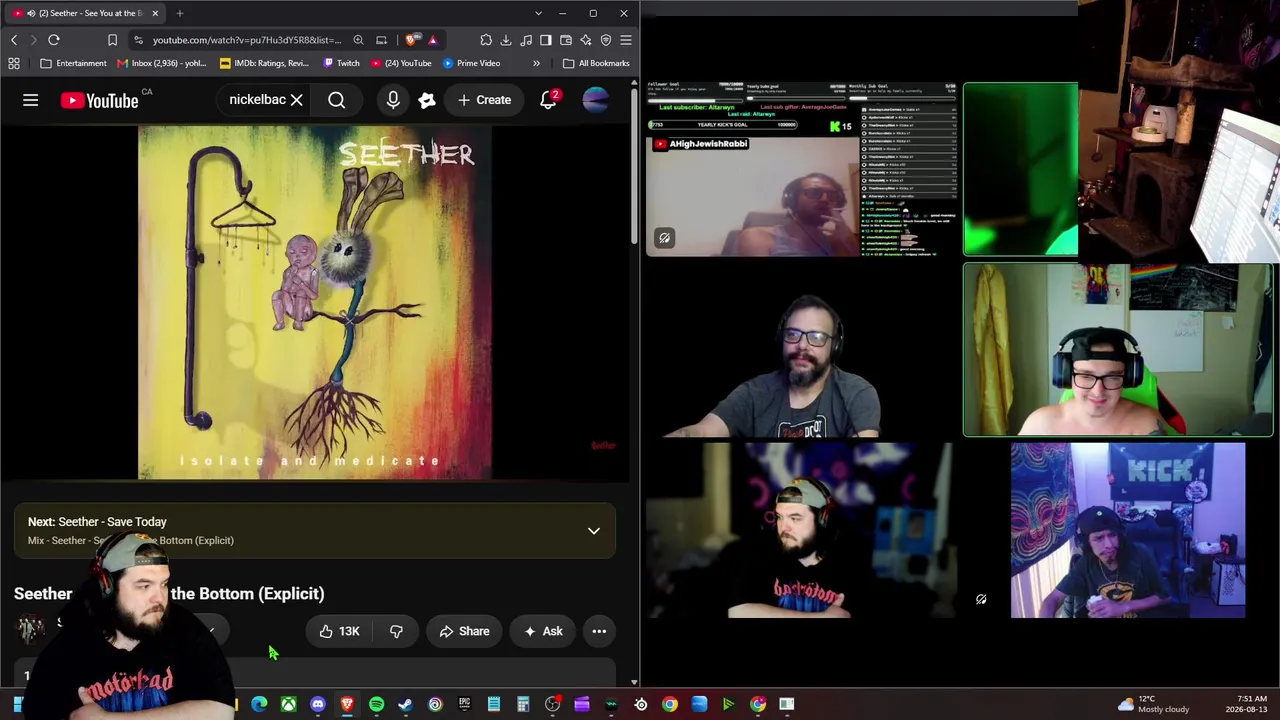The height and width of the screenshot is (720, 1280).
Task: Open the browser main hamburger menu
Action: click(626, 40)
